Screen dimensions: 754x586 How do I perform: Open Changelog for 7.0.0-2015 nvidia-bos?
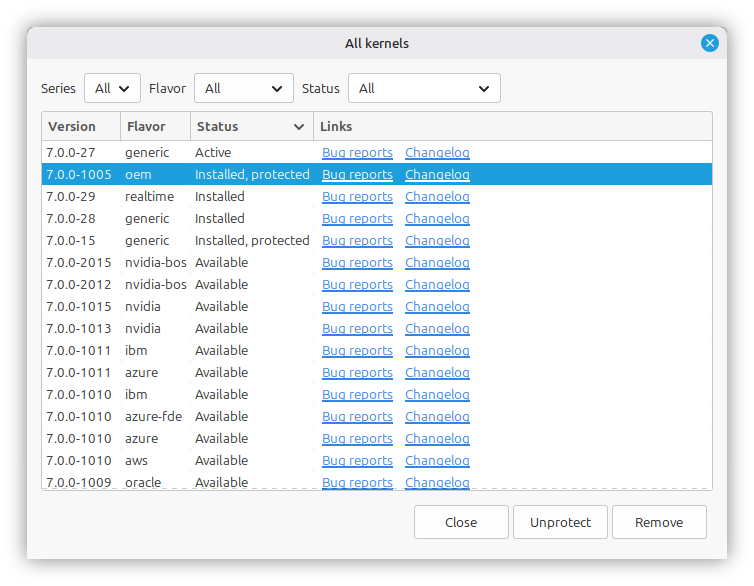(x=437, y=262)
